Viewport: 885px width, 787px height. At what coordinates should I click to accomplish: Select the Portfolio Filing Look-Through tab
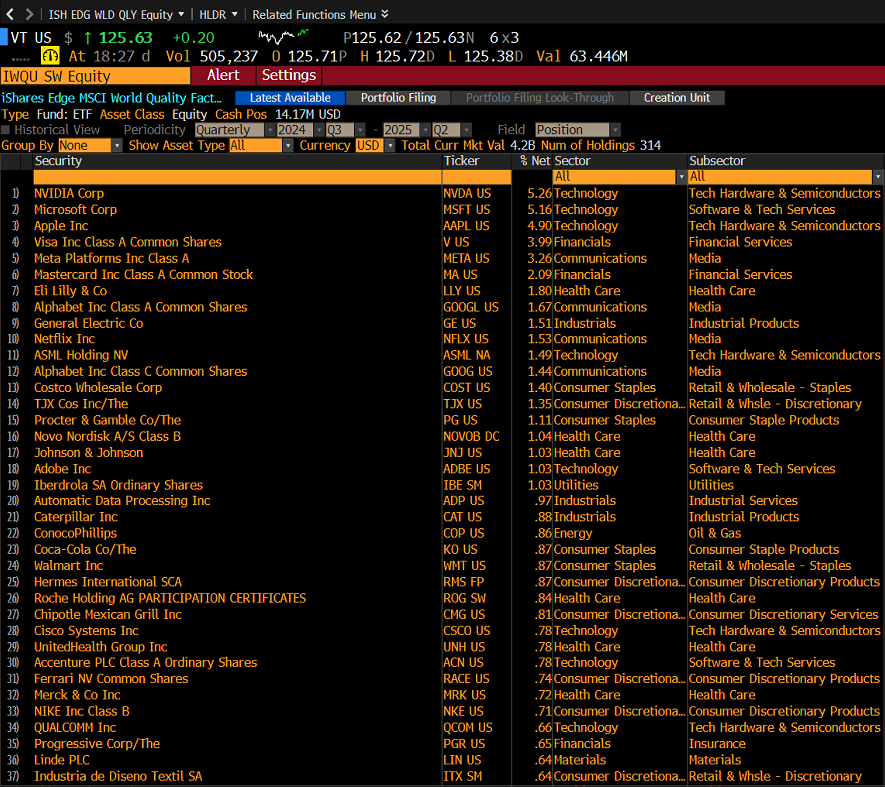point(540,98)
